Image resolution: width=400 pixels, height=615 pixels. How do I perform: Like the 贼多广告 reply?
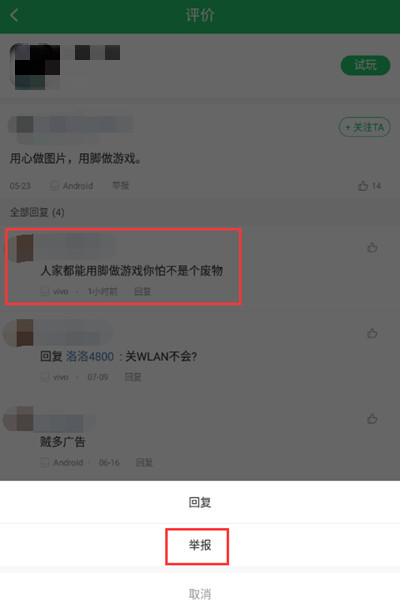372,418
